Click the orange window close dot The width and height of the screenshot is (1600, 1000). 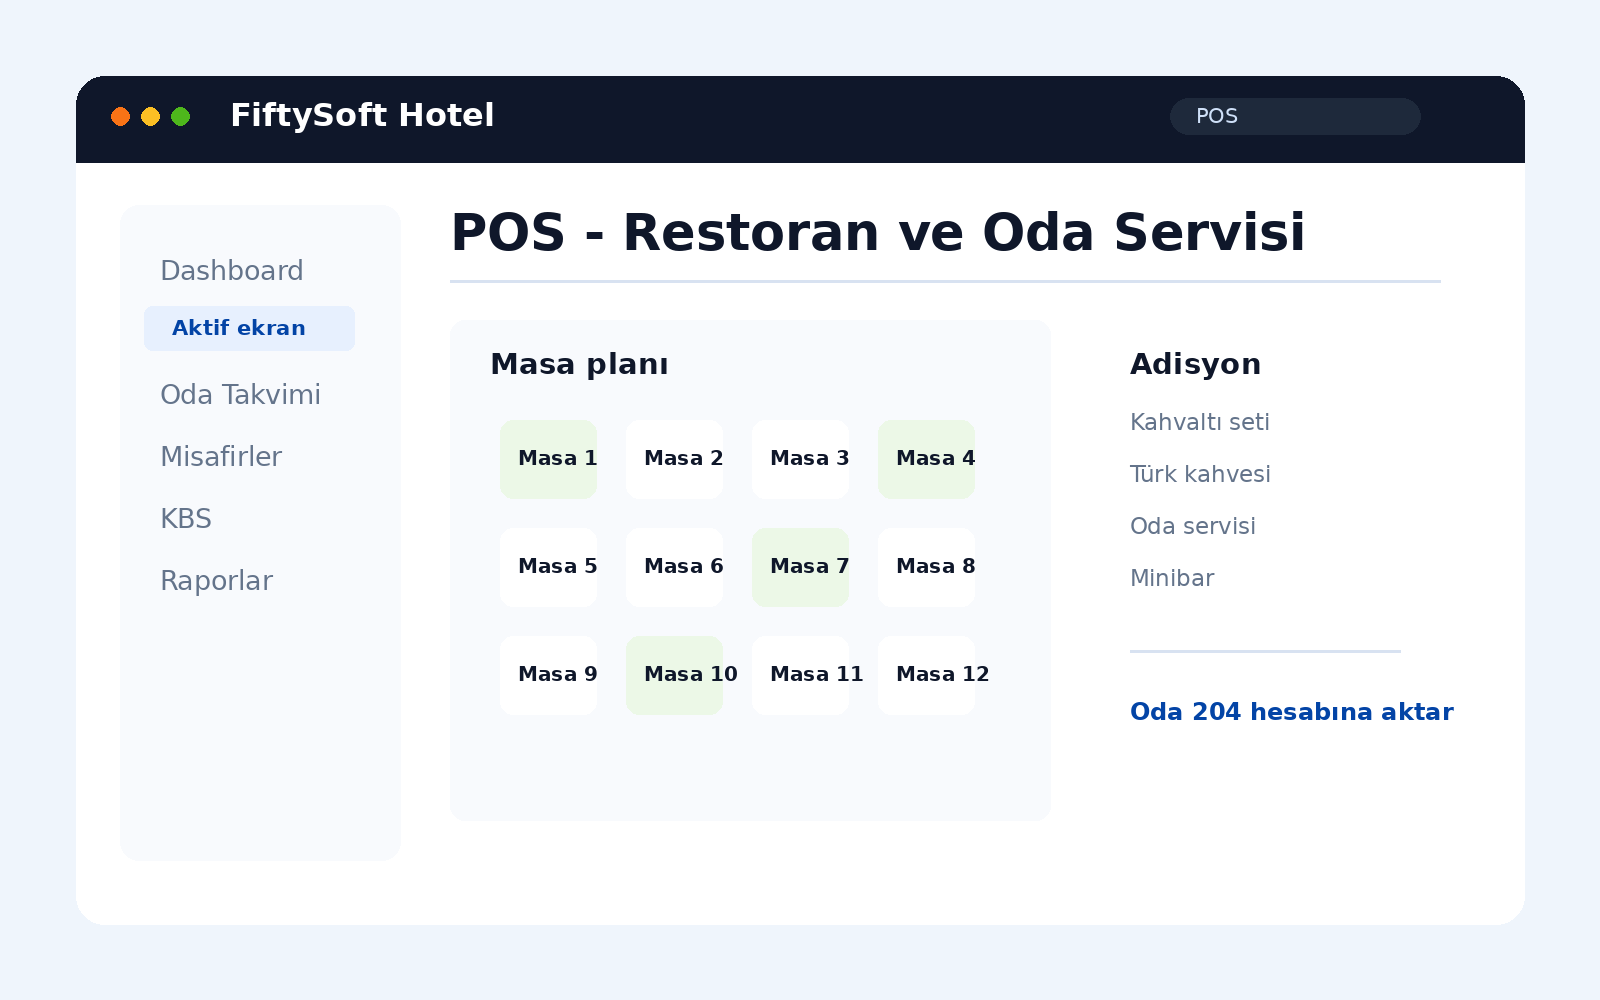point(120,116)
